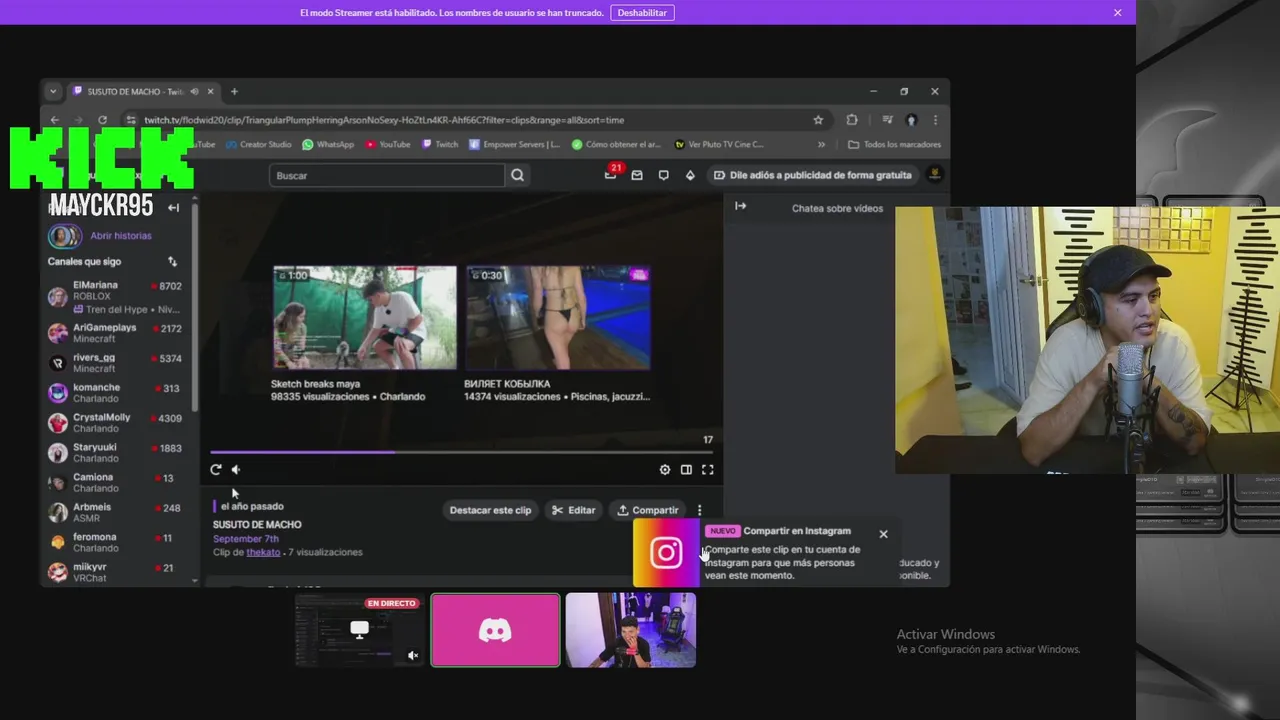Open the Abrir historias link

coord(121,236)
